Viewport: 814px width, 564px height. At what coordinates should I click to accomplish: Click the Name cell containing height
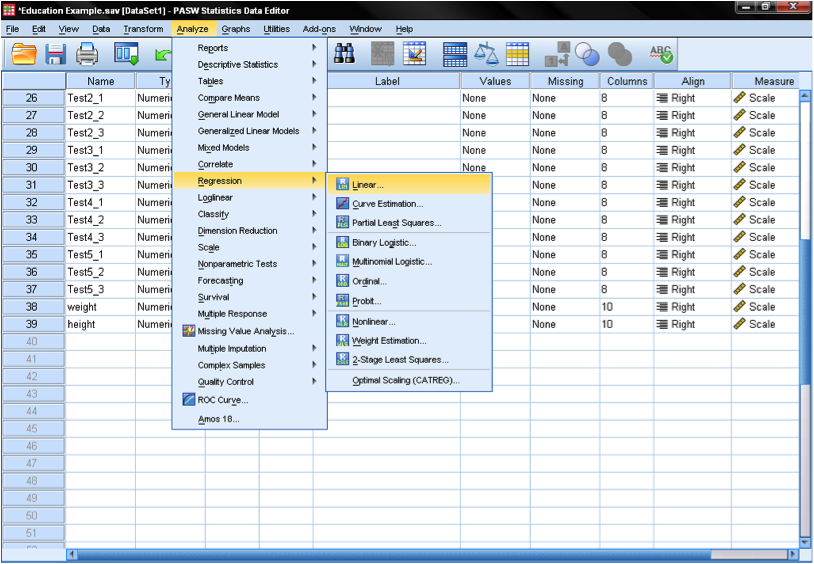pyautogui.click(x=100, y=324)
